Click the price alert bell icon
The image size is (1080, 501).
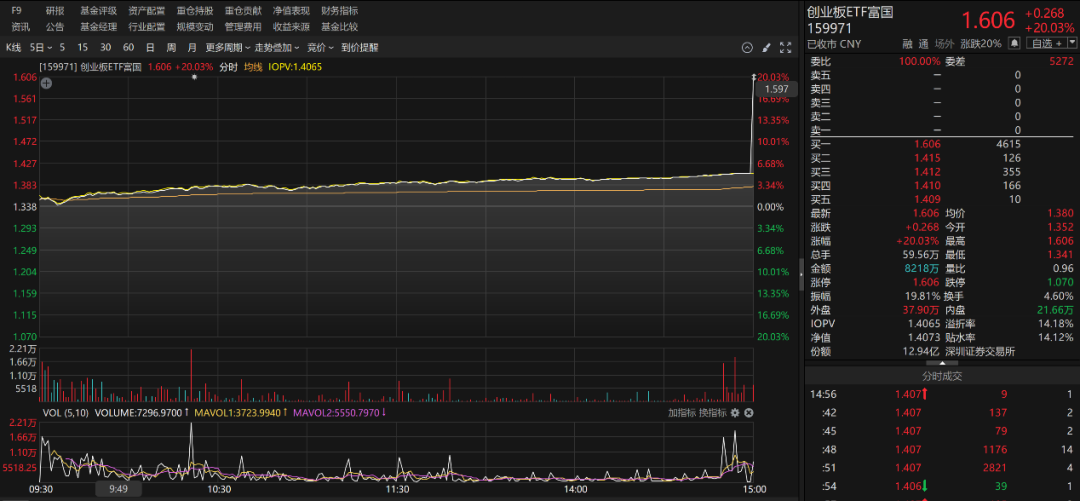click(x=1014, y=43)
